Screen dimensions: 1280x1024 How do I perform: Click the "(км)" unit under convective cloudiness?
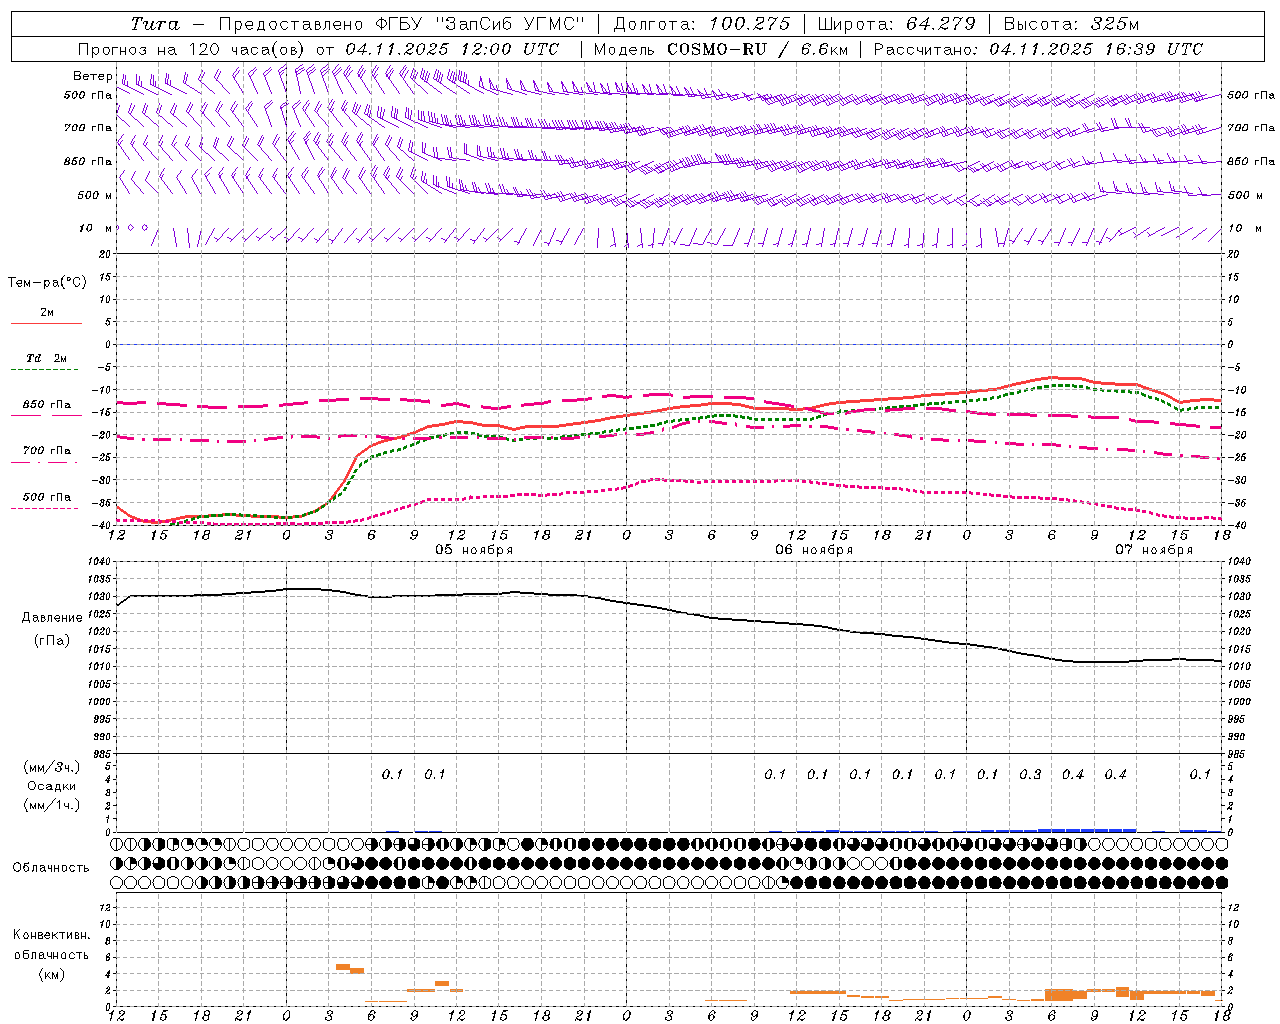tap(52, 974)
